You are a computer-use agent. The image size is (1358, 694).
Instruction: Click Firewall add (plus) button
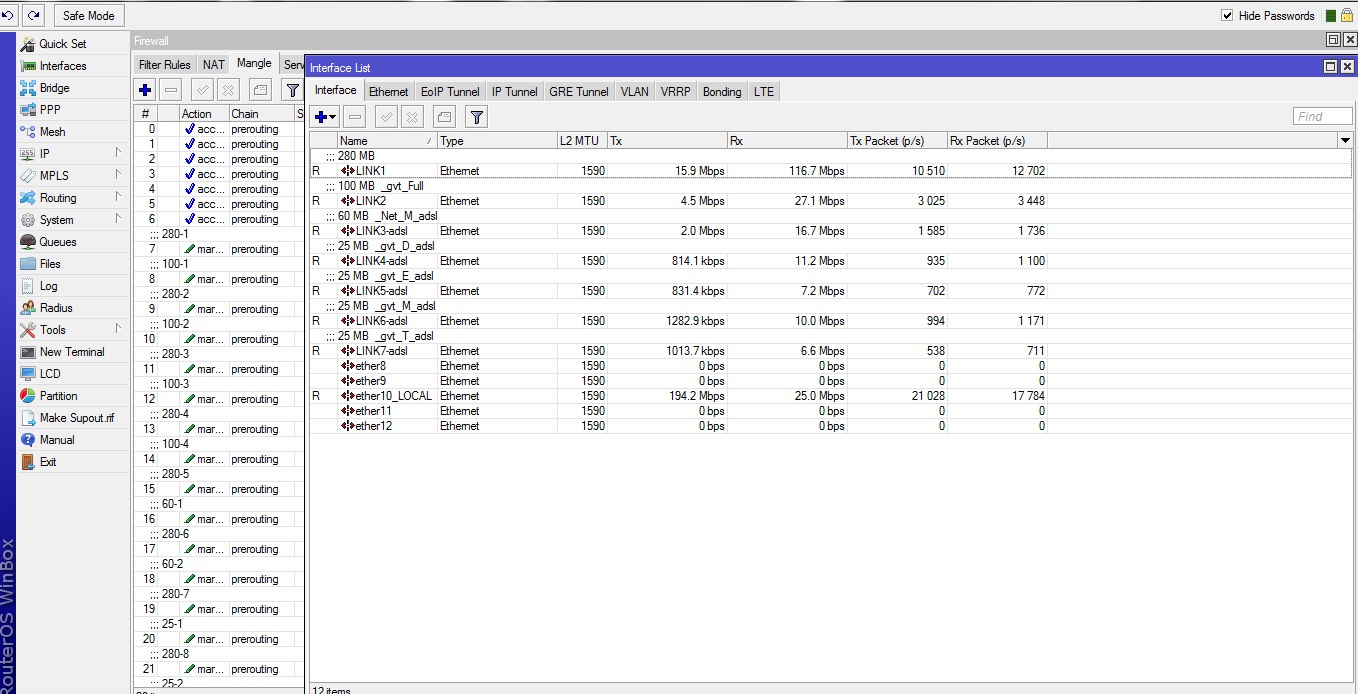pos(145,90)
